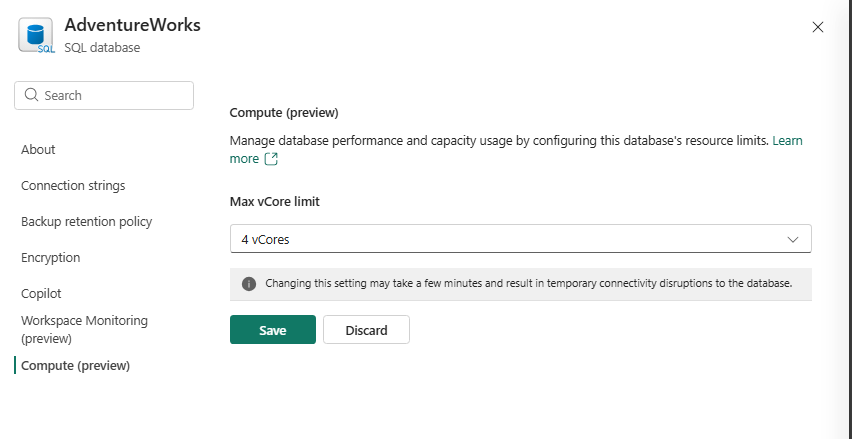Image resolution: width=852 pixels, height=439 pixels.
Task: Save the vCore limit change
Action: (x=273, y=330)
